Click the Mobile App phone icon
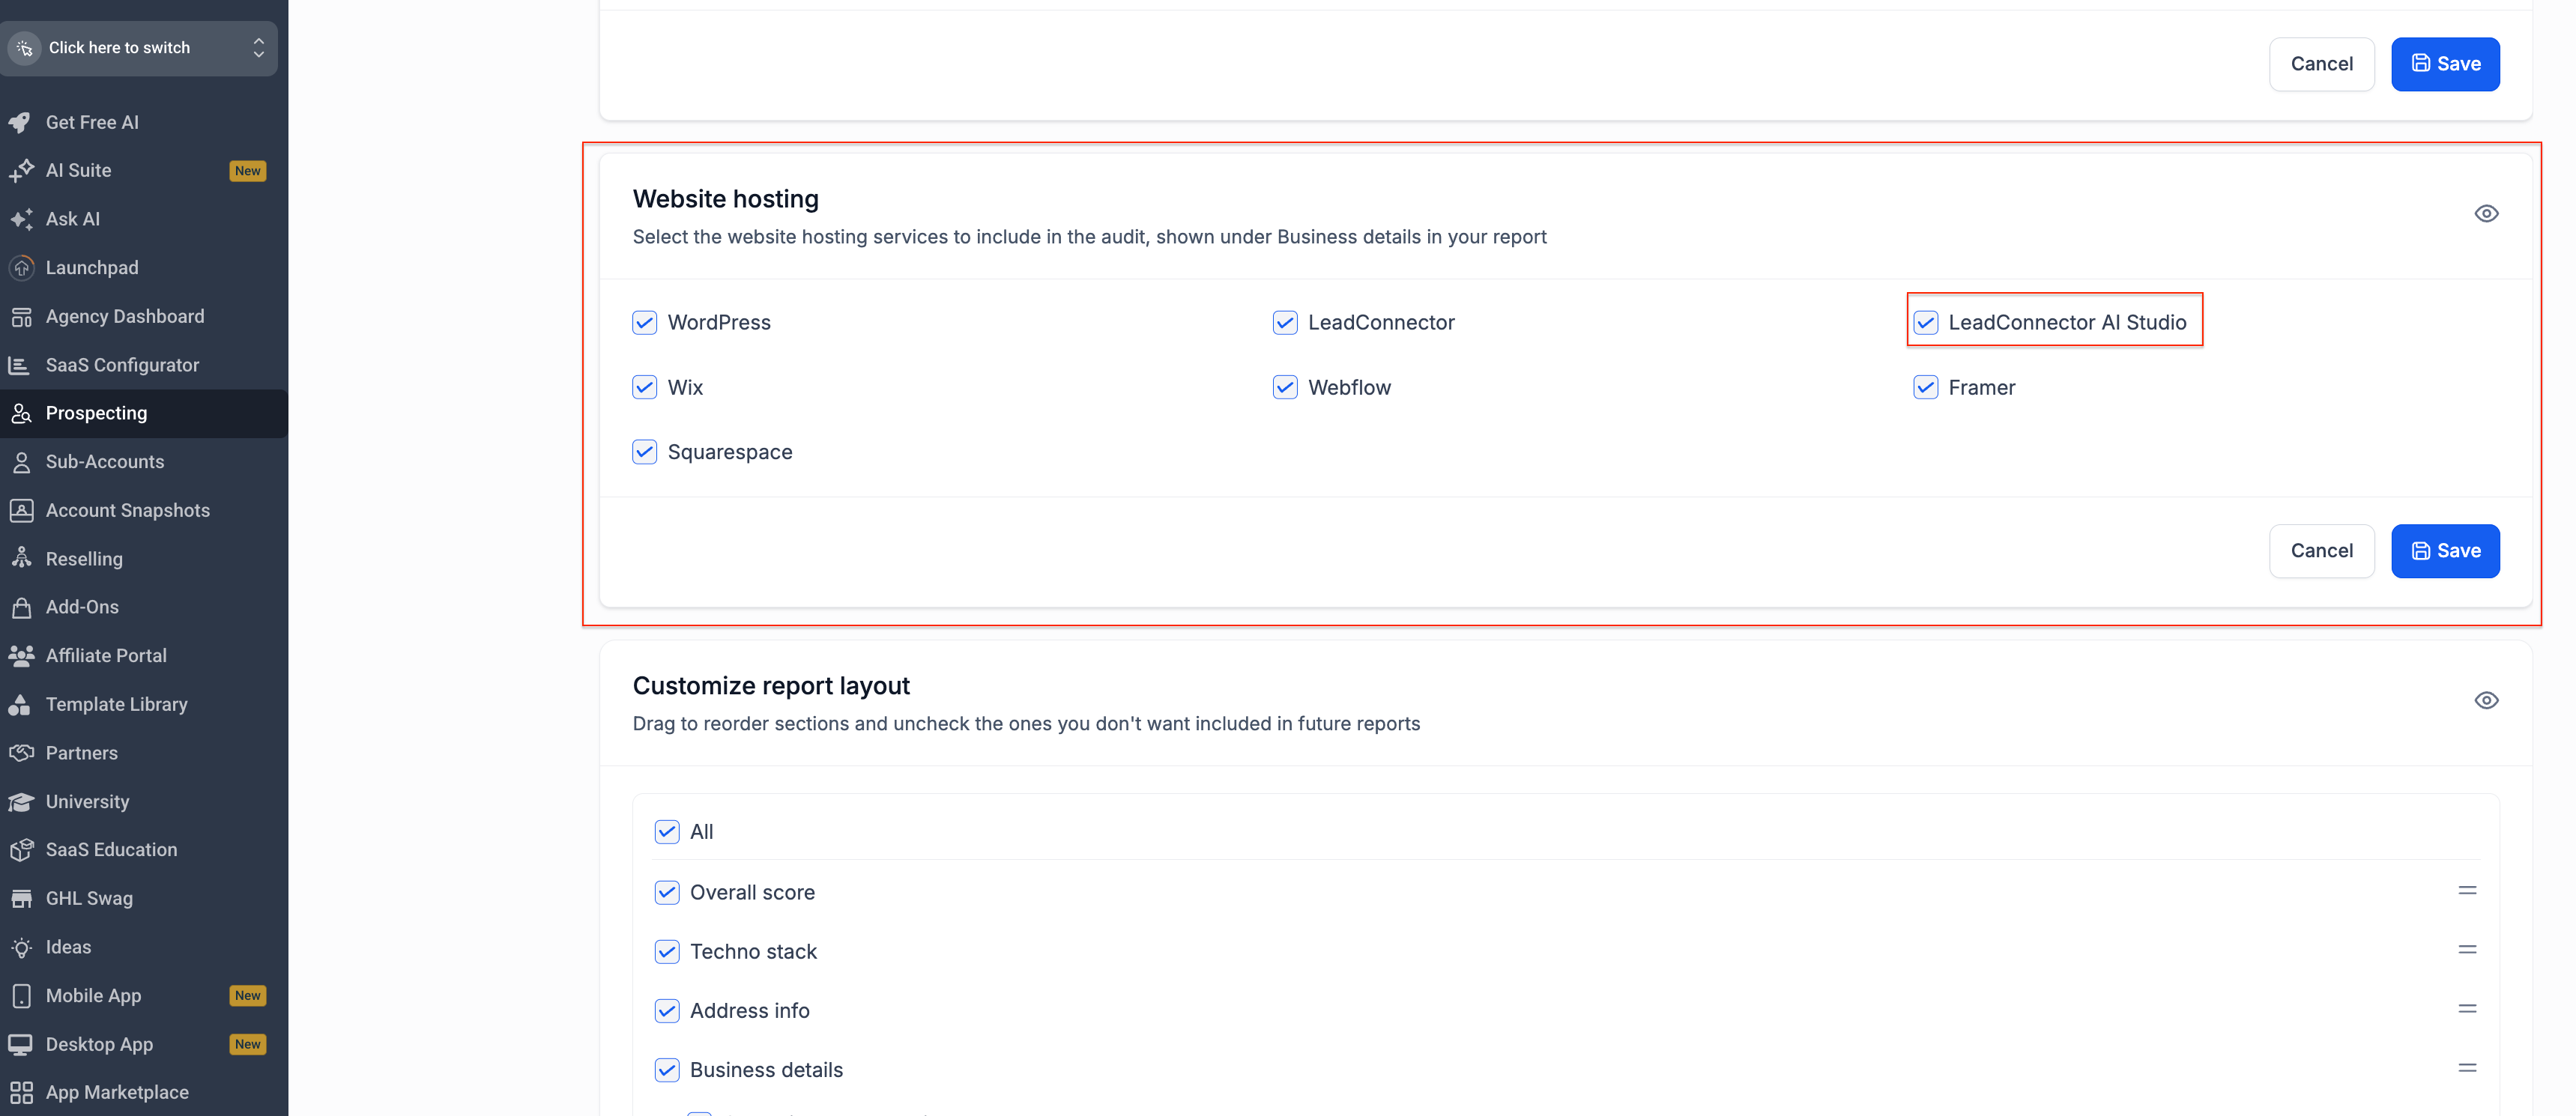The height and width of the screenshot is (1116, 2576). 20,996
